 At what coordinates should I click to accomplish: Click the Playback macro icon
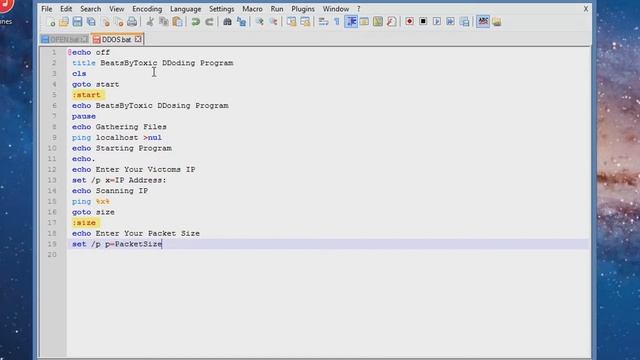[437, 21]
